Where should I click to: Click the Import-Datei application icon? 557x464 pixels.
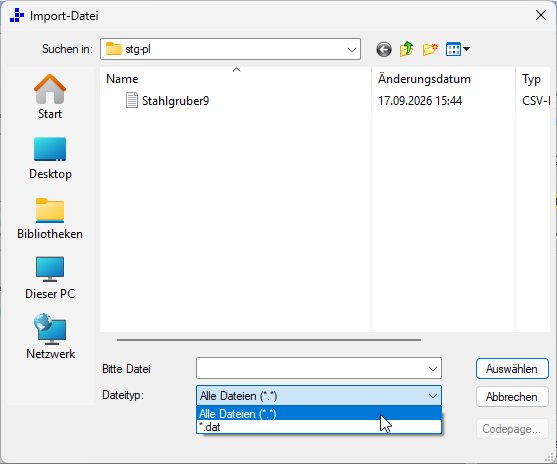point(17,15)
